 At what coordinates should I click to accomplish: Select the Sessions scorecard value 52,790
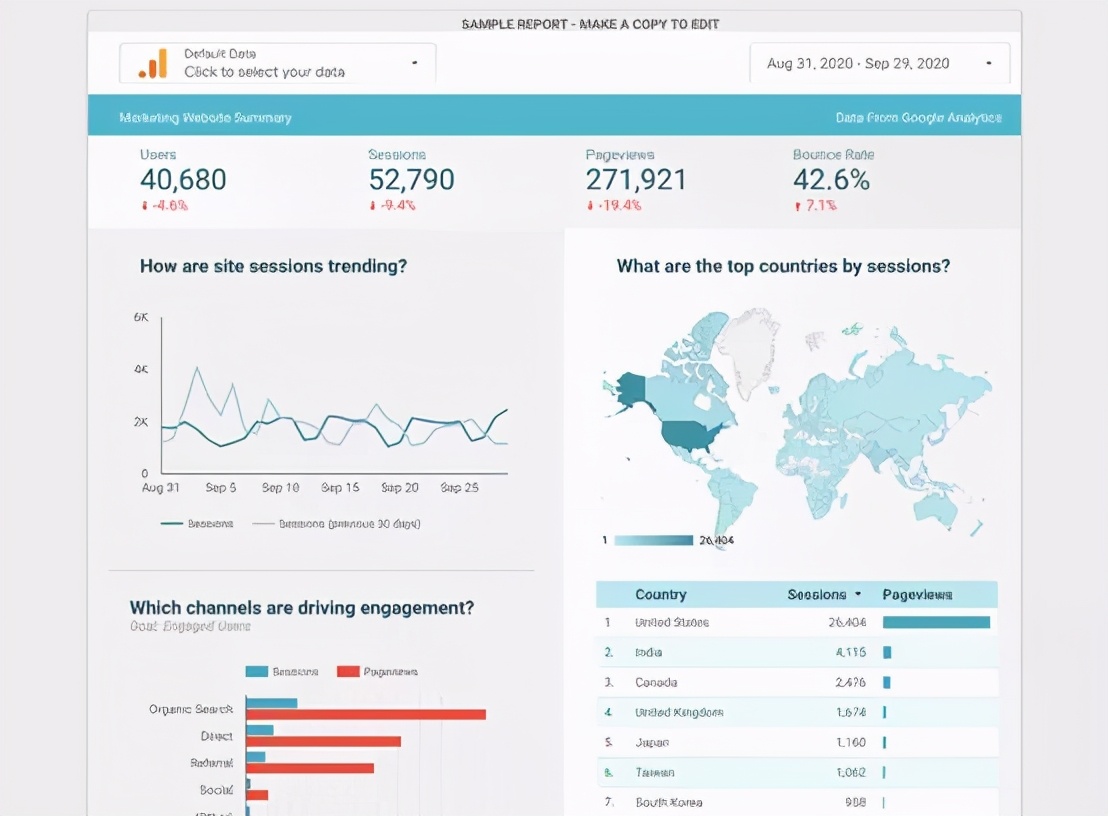pos(411,180)
